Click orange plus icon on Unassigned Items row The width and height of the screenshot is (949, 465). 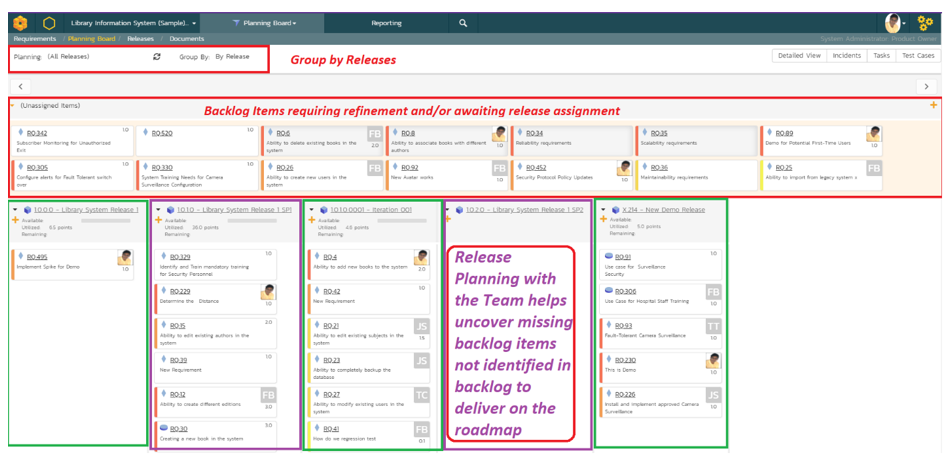click(x=933, y=105)
